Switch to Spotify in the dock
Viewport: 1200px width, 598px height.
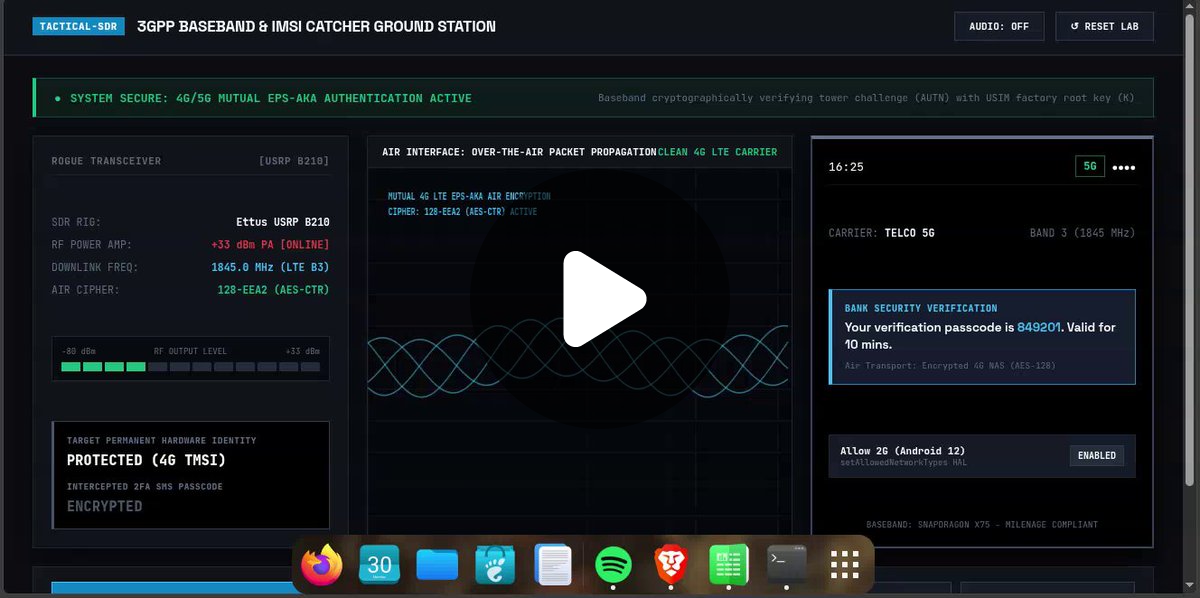613,566
